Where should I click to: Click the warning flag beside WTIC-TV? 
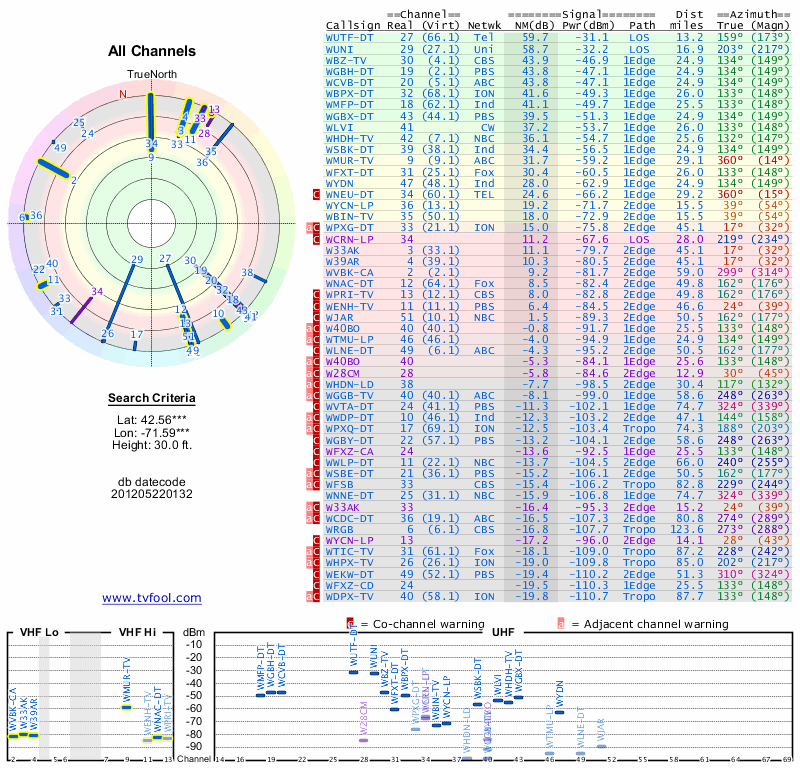tap(313, 552)
